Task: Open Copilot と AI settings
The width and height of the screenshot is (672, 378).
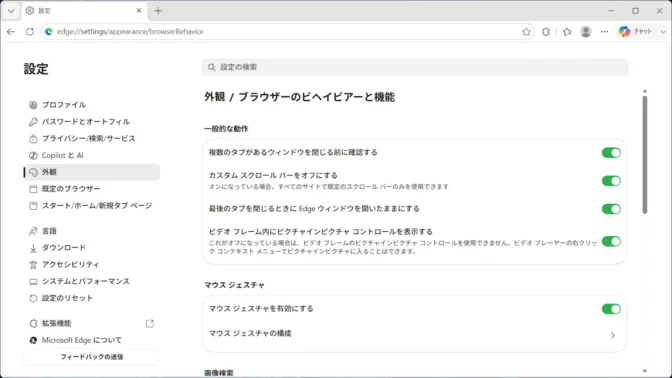Action: pos(92,155)
